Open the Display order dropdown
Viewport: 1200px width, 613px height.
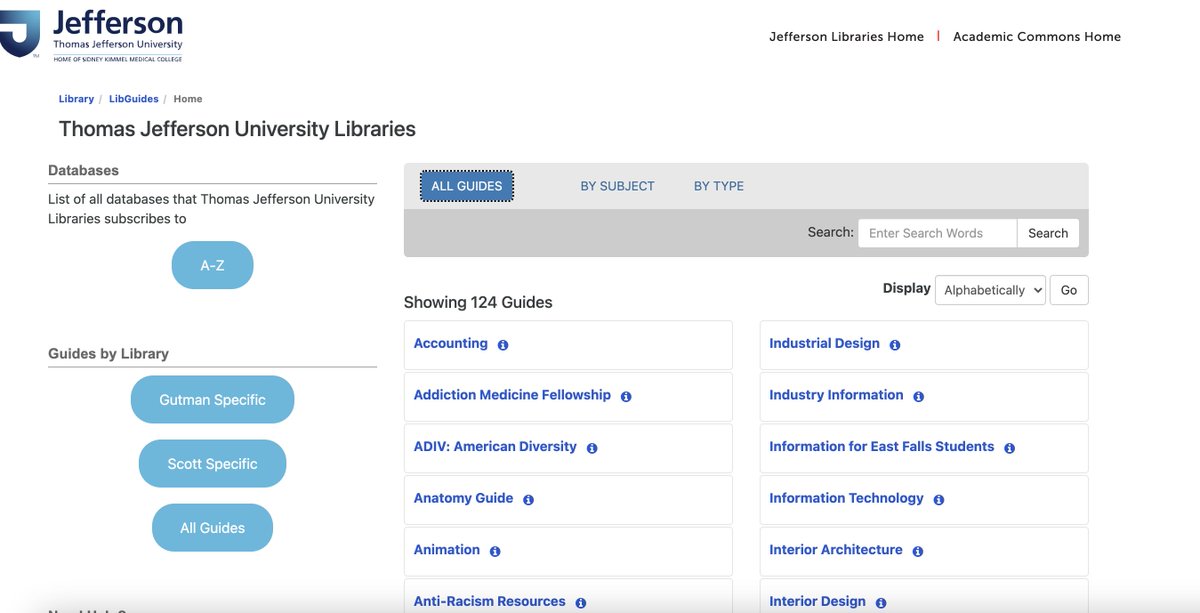tap(990, 290)
